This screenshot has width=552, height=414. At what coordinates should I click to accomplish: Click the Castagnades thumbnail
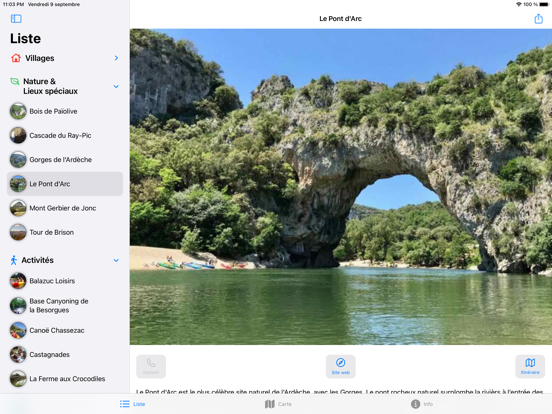coord(18,355)
